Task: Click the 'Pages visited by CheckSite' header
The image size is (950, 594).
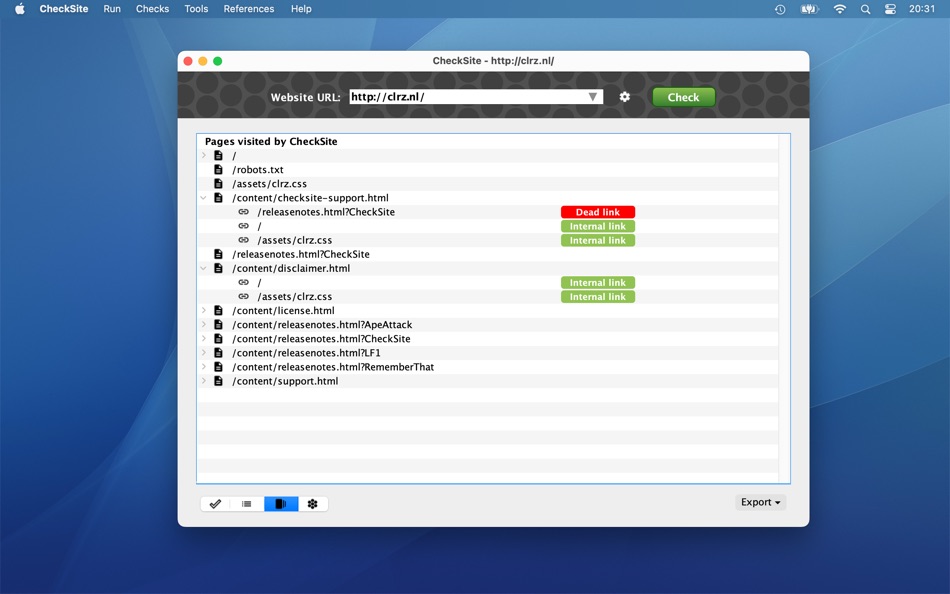Action: tap(271, 141)
